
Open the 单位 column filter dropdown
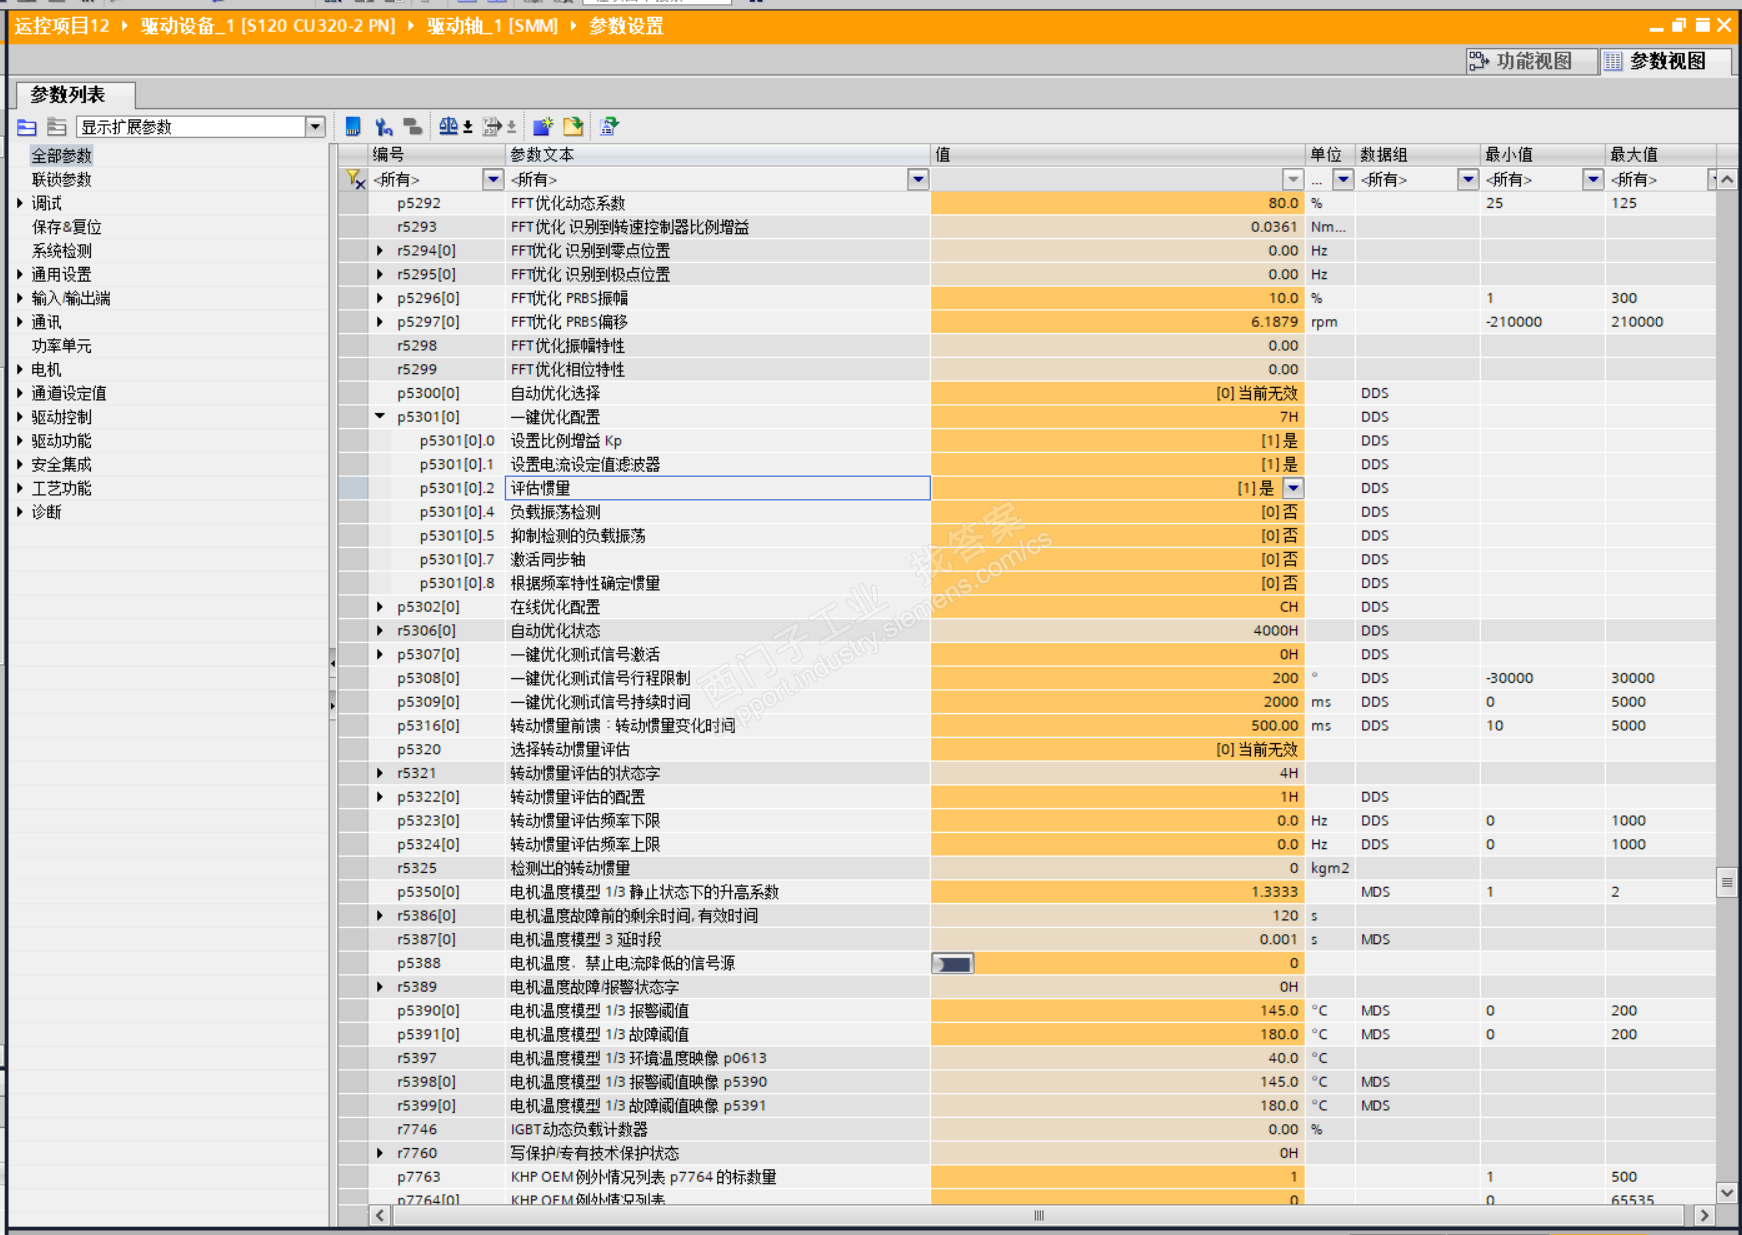click(1343, 179)
